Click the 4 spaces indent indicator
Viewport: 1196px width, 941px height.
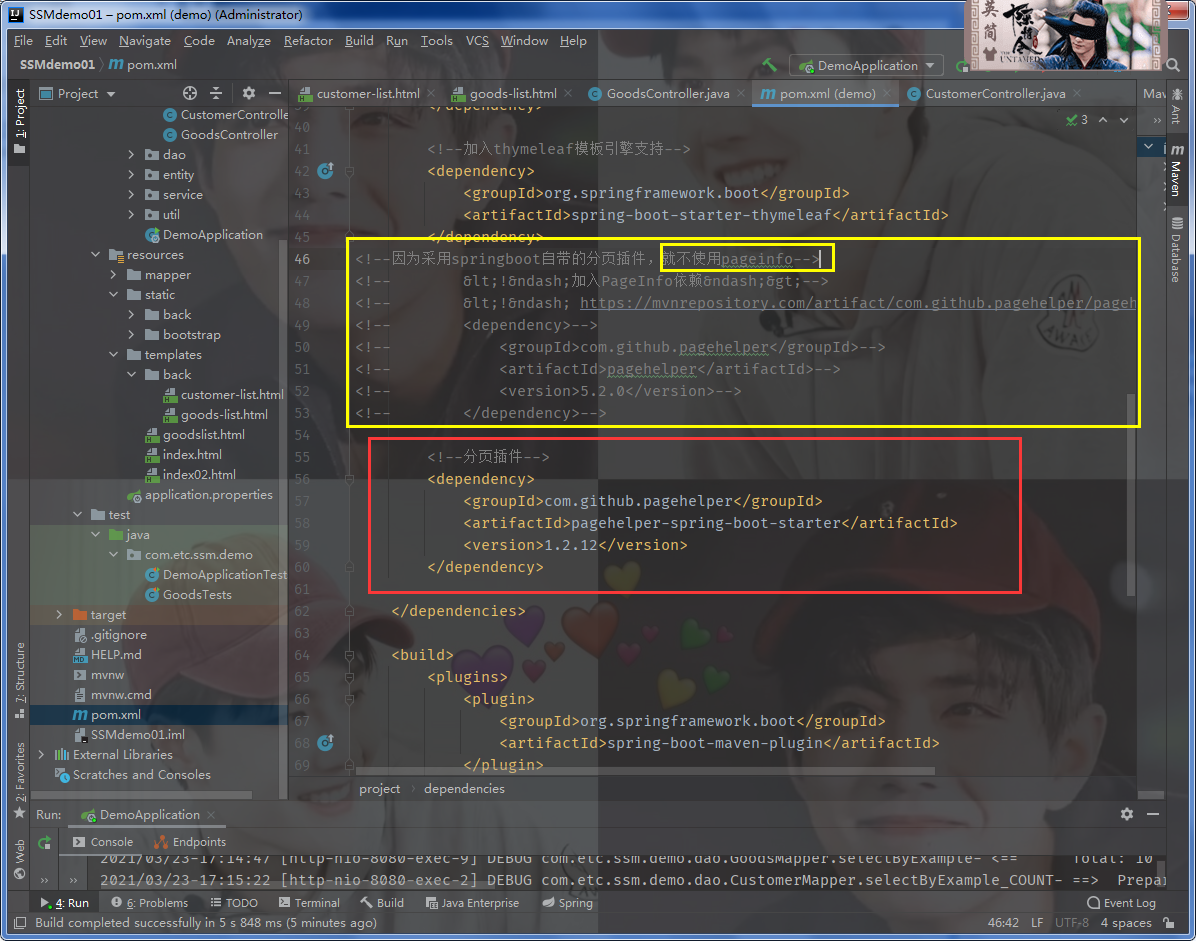pyautogui.click(x=1125, y=923)
